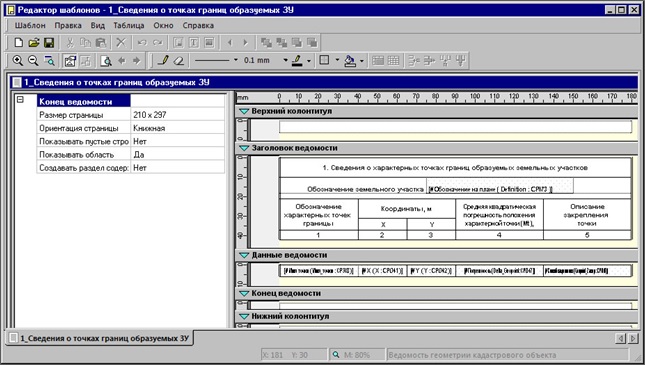Click the right-pointing triangle toolbar icon
This screenshot has width=645, height=365.
[246, 42]
